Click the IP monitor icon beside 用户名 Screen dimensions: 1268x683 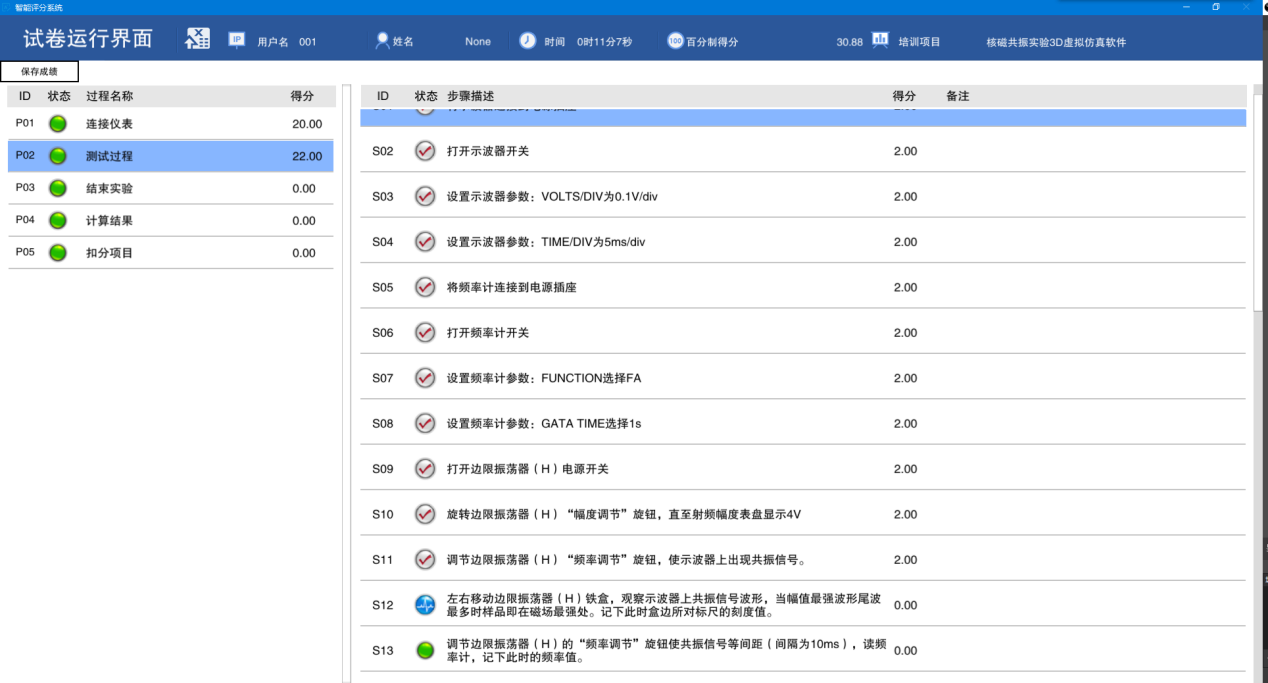pos(237,40)
